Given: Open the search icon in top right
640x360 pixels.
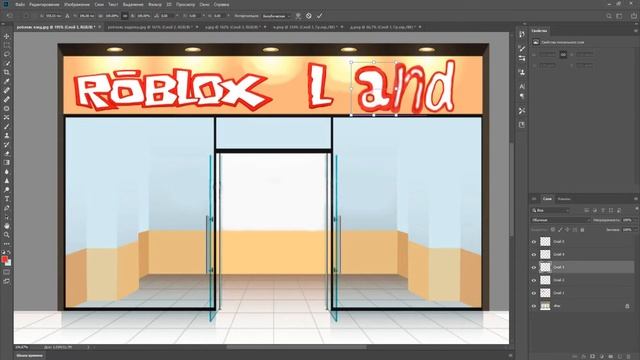Looking at the screenshot, I should [609, 16].
